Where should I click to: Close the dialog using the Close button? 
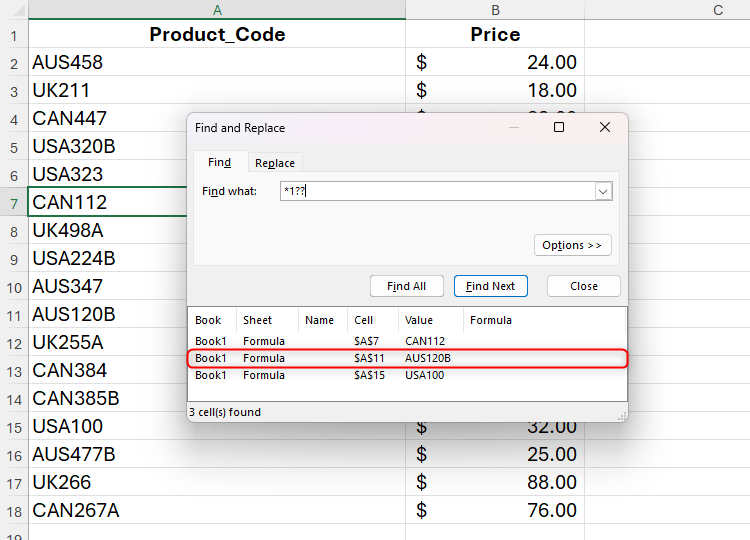tap(583, 286)
